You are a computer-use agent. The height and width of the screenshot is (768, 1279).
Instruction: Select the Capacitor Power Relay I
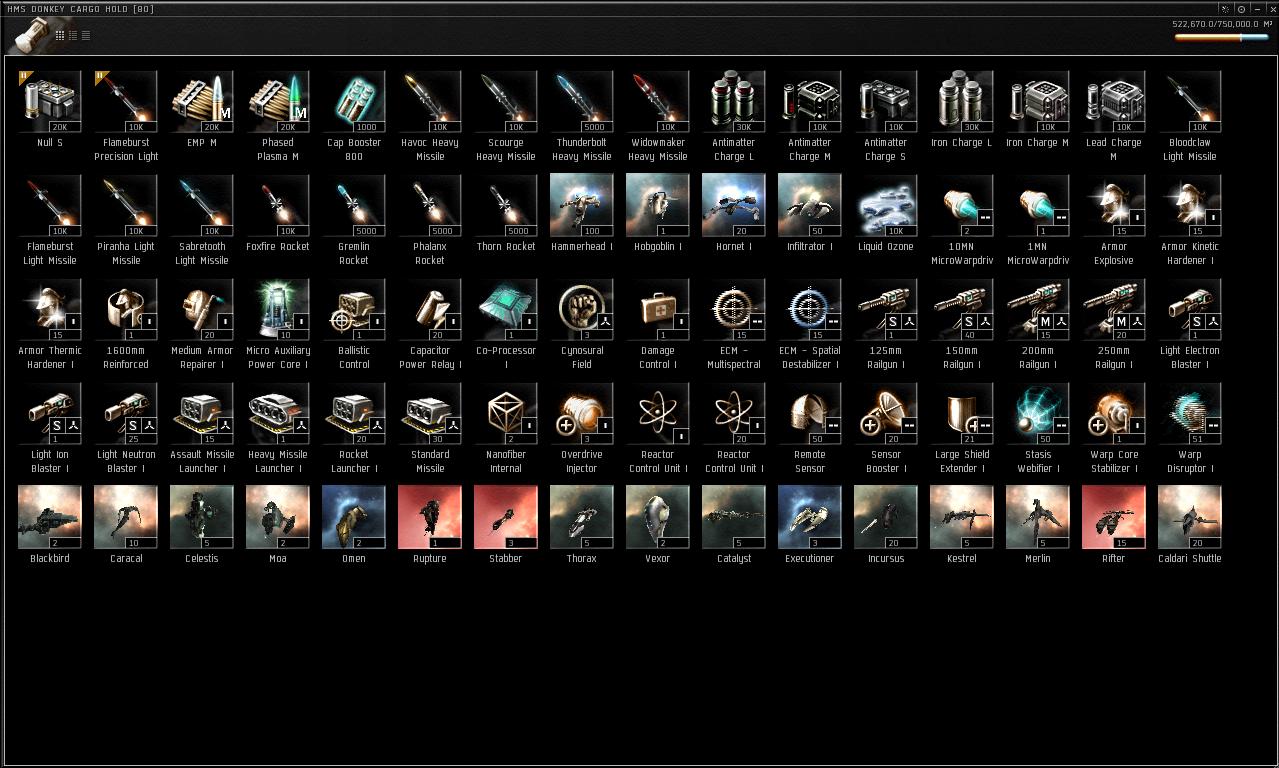point(430,309)
